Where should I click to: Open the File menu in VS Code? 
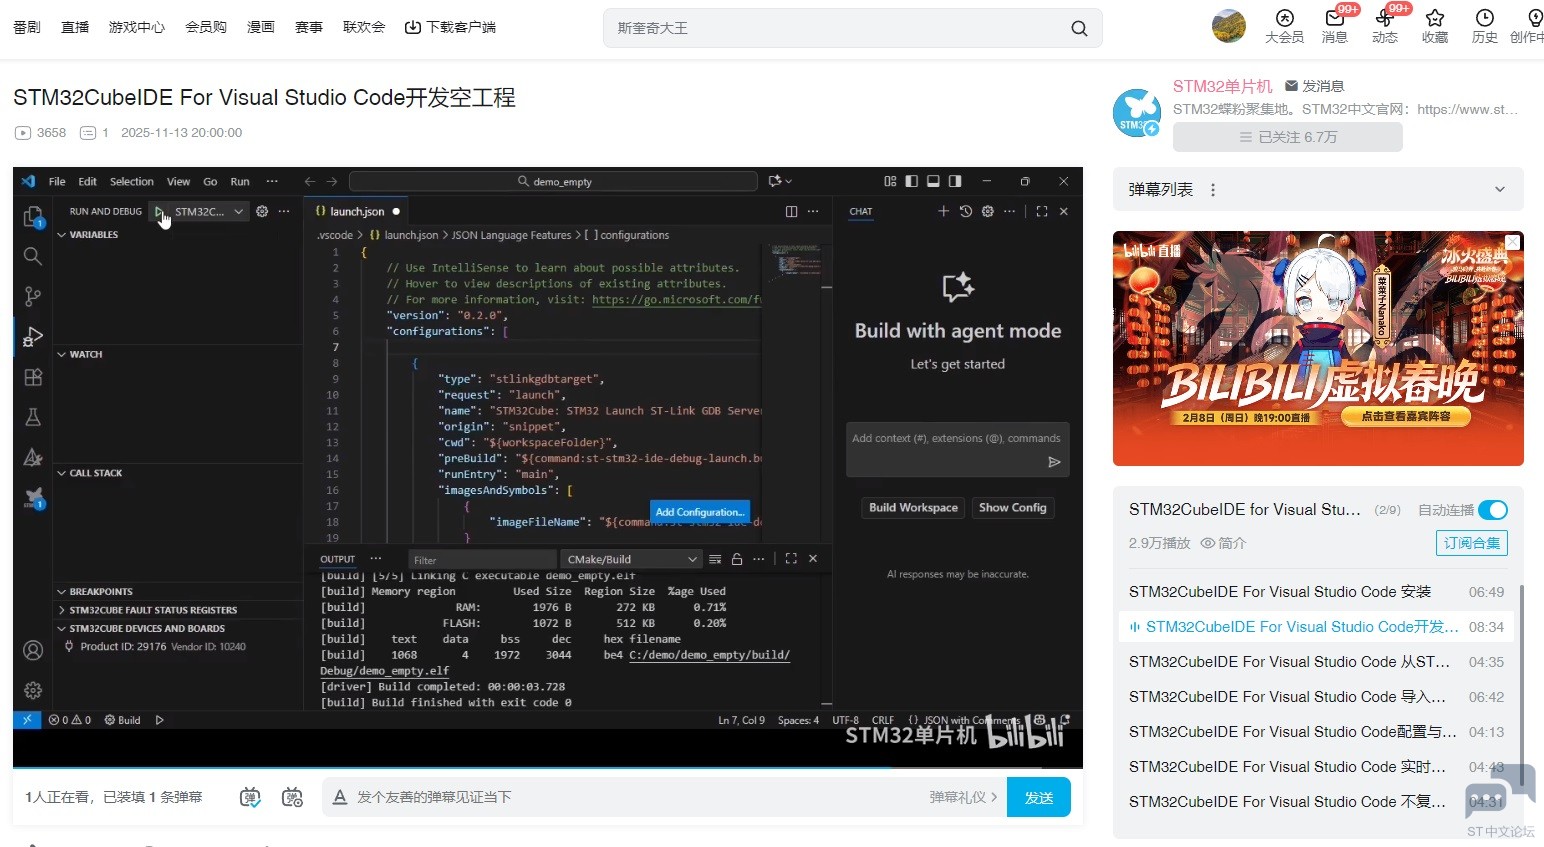pyautogui.click(x=57, y=181)
